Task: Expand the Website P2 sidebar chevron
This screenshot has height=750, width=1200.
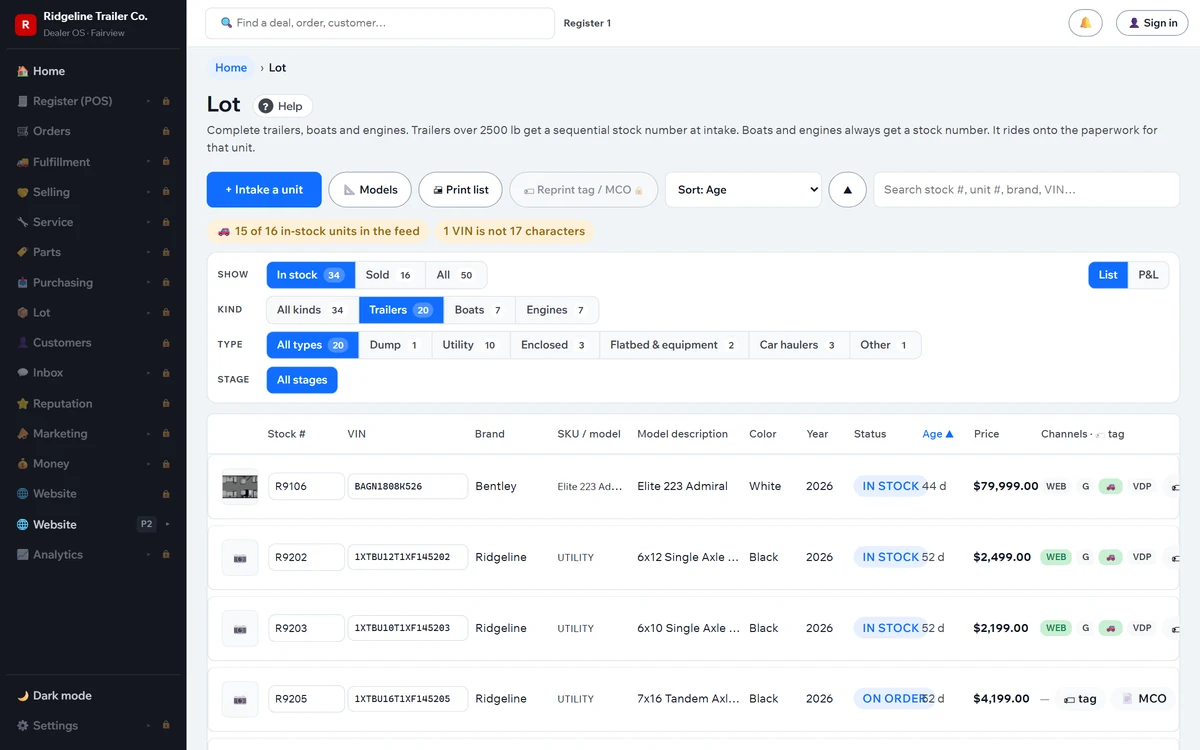Action: (167, 524)
